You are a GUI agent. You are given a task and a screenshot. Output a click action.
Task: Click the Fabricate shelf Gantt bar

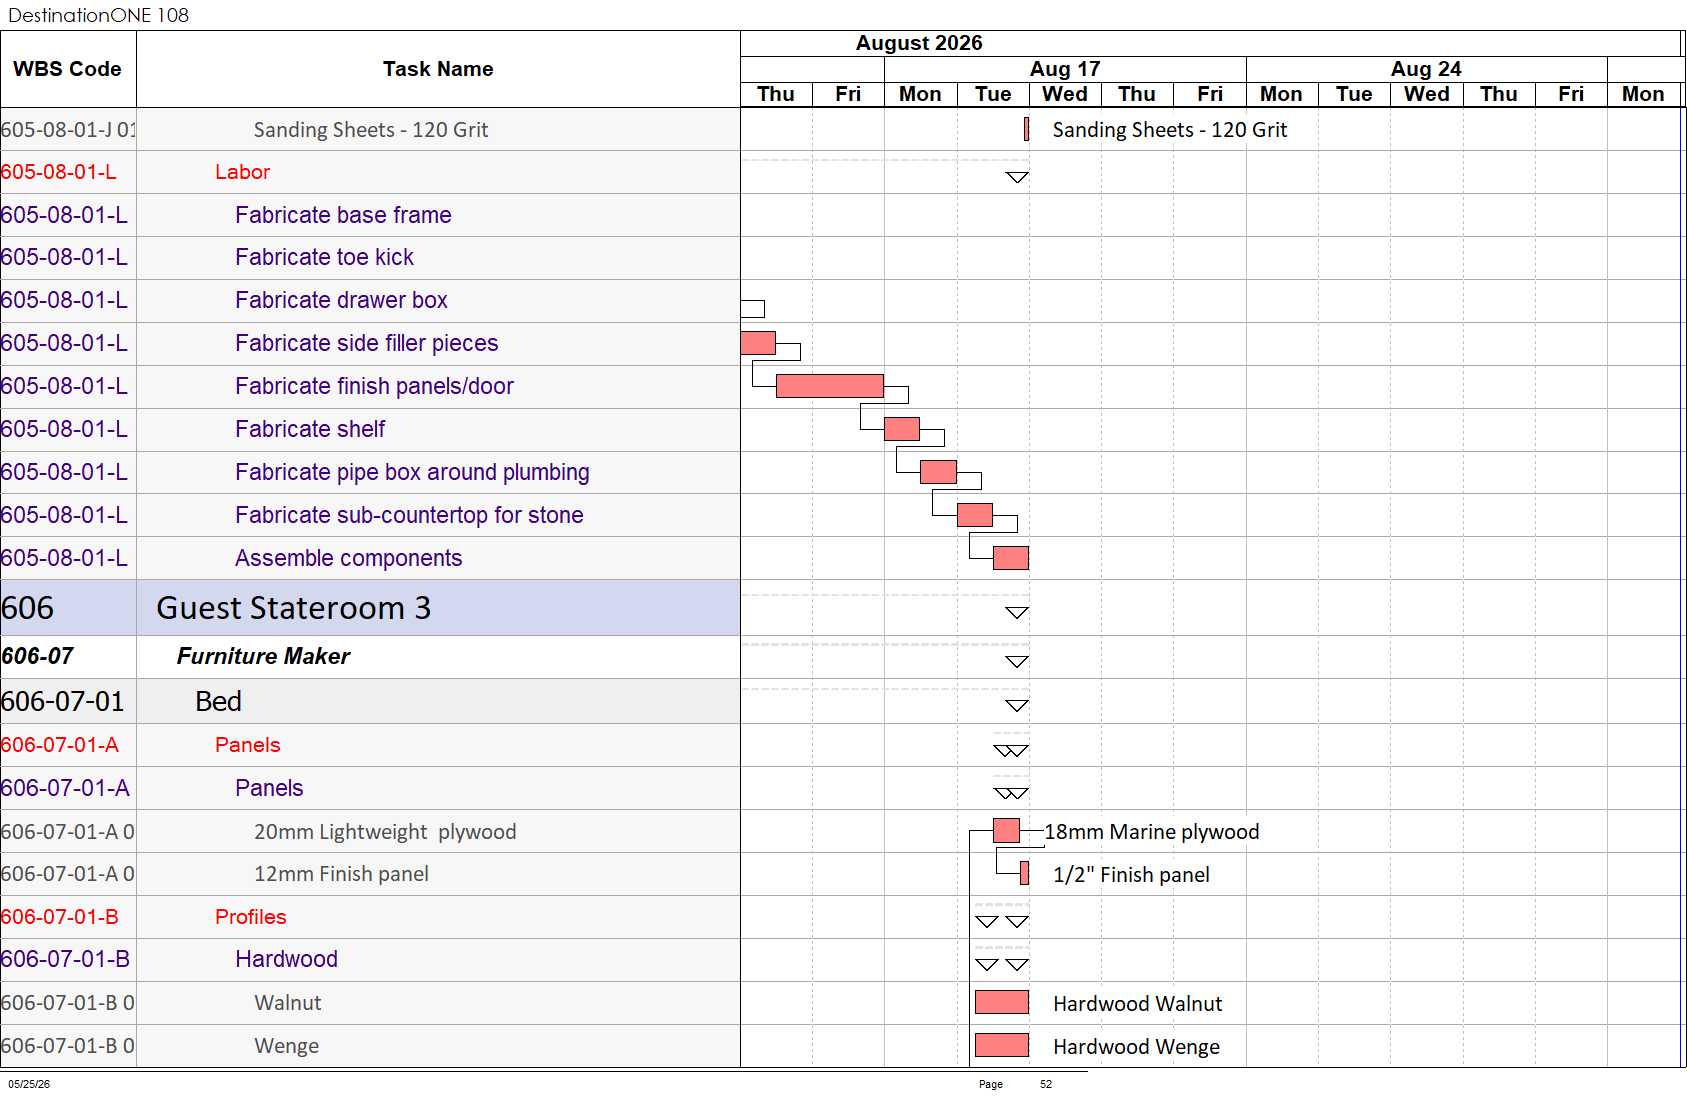[x=902, y=429]
